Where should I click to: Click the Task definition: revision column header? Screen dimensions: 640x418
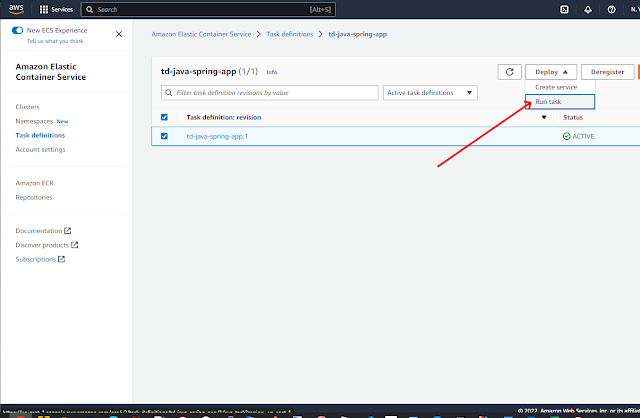[x=224, y=118]
